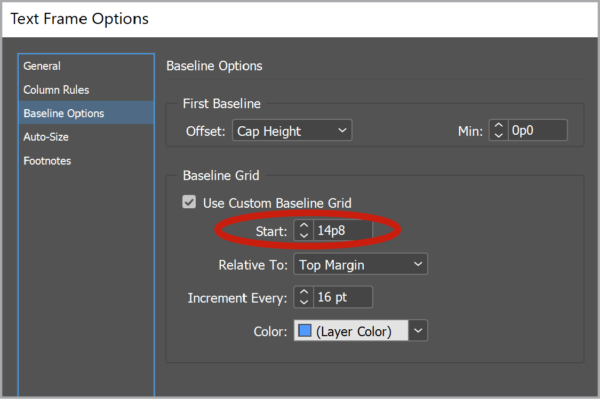Open the Color dropdown arrow

pyautogui.click(x=418, y=330)
